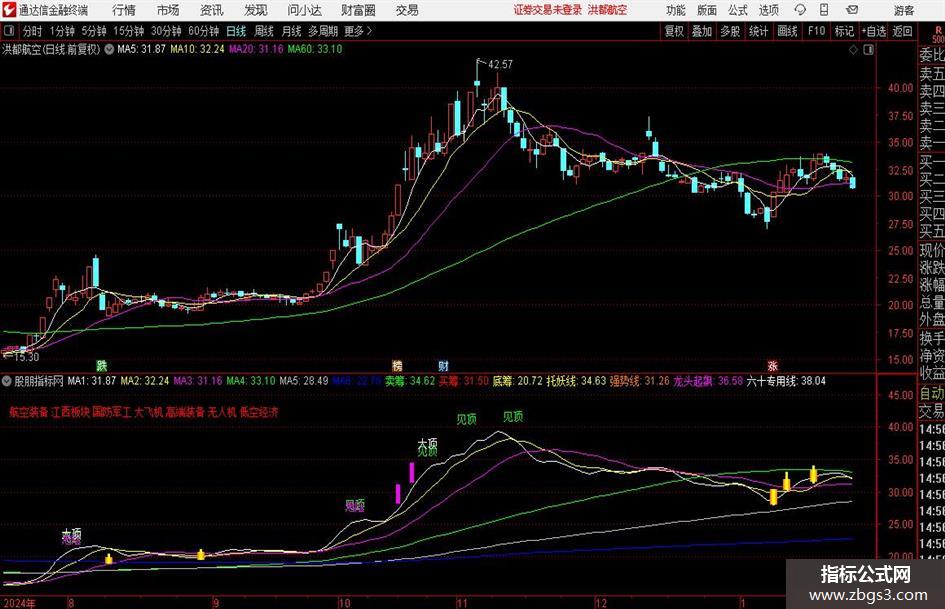
Task: Select the 日线 daily period tab
Action: (236, 31)
